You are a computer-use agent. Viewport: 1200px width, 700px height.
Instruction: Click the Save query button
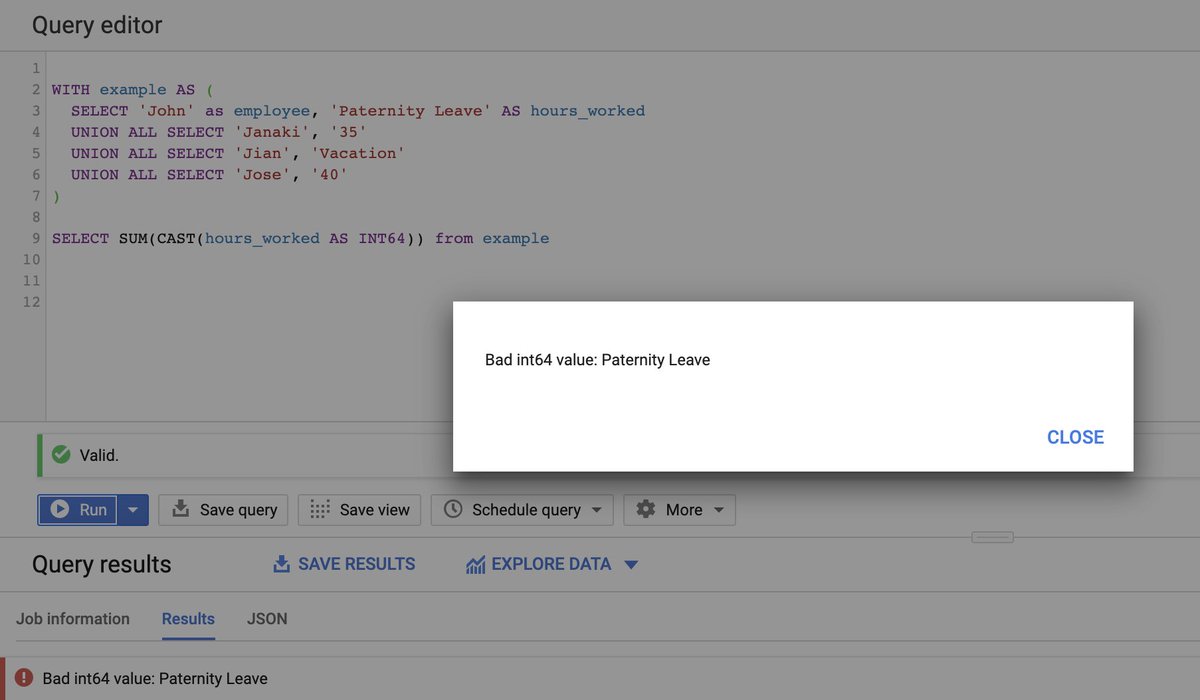[x=224, y=510]
